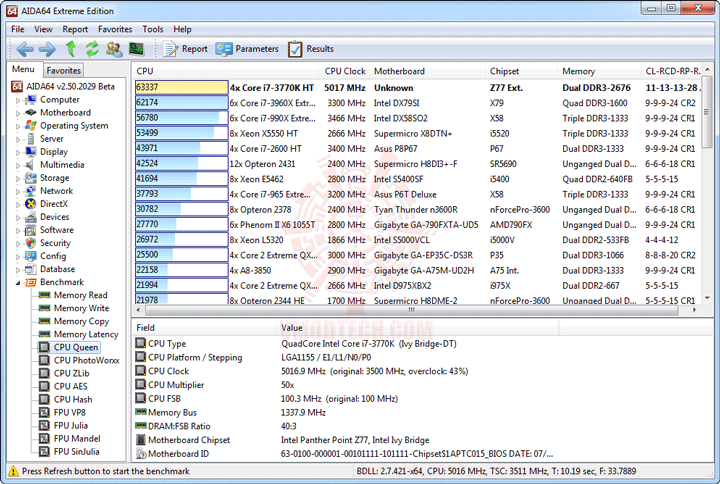Screen dimensions: 720x484
Task: Switch to the Menu tab
Action: coord(23,69)
